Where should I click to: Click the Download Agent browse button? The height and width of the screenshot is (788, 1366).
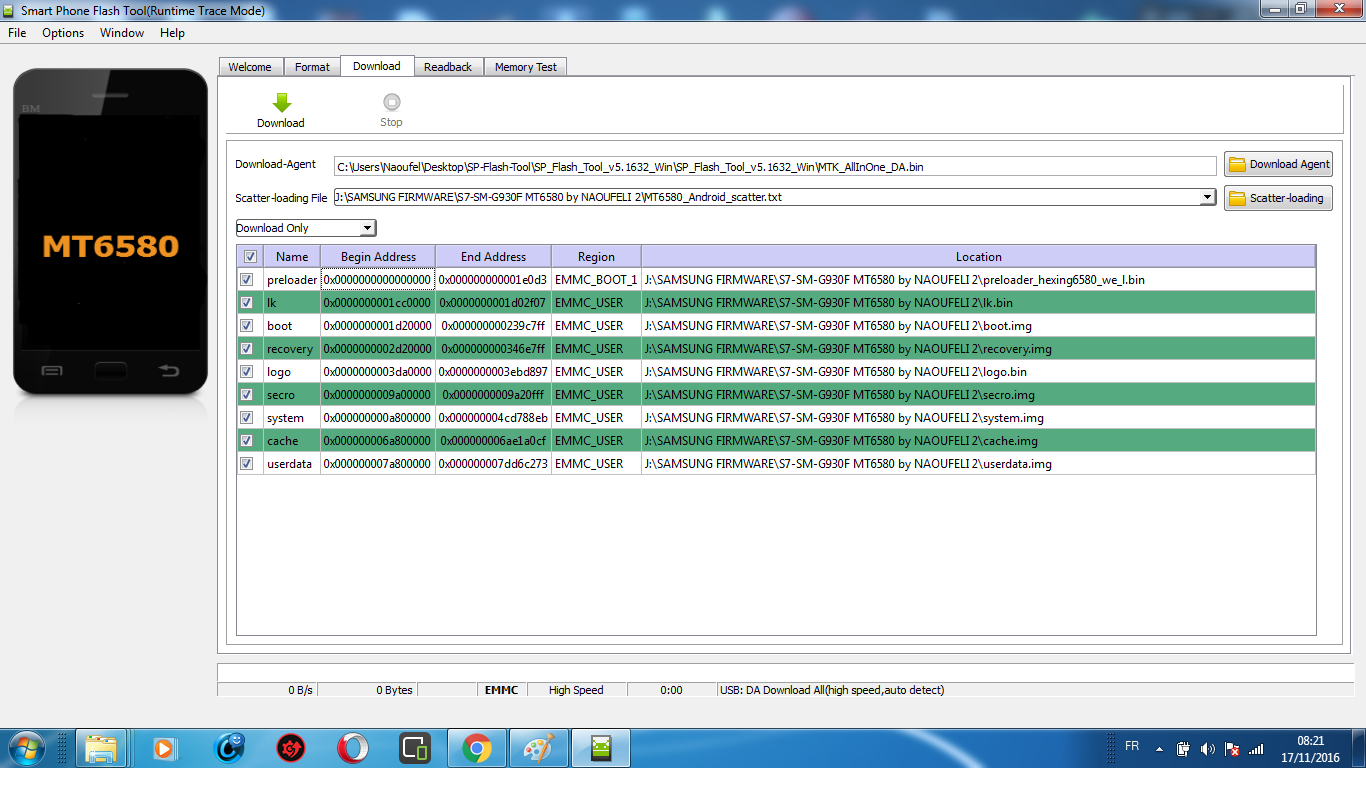(x=1278, y=164)
